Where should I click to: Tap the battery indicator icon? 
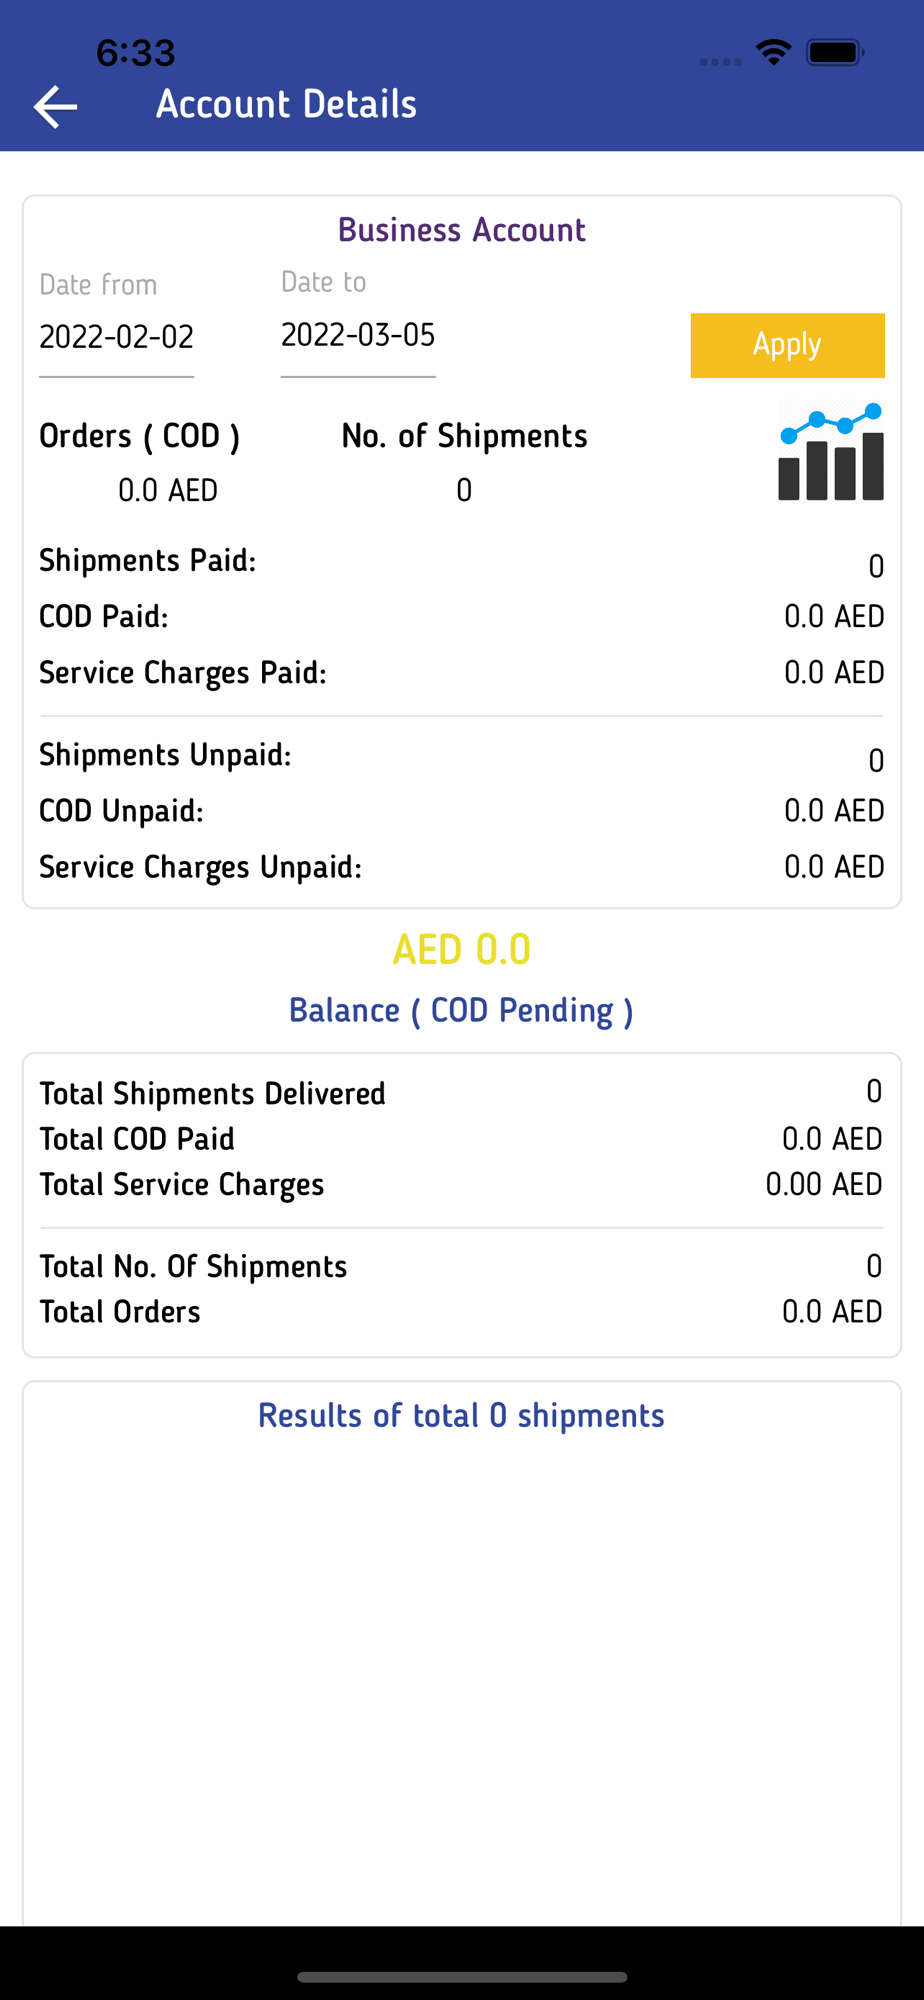[835, 52]
